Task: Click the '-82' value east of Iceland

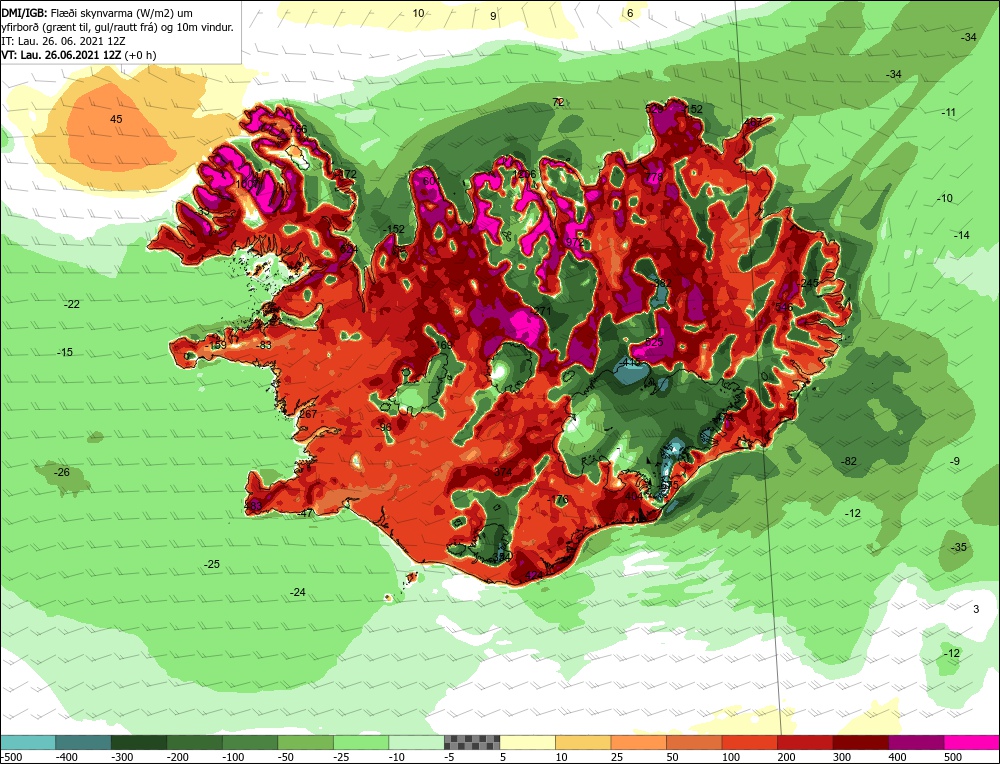Action: click(x=849, y=461)
